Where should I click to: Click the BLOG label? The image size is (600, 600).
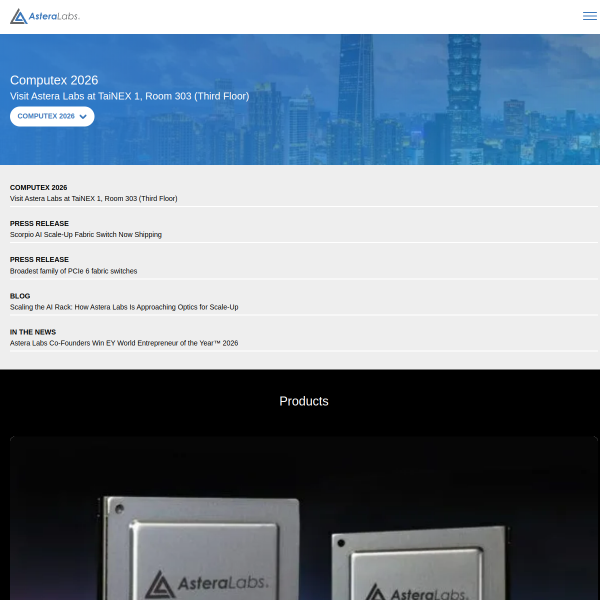pos(20,296)
